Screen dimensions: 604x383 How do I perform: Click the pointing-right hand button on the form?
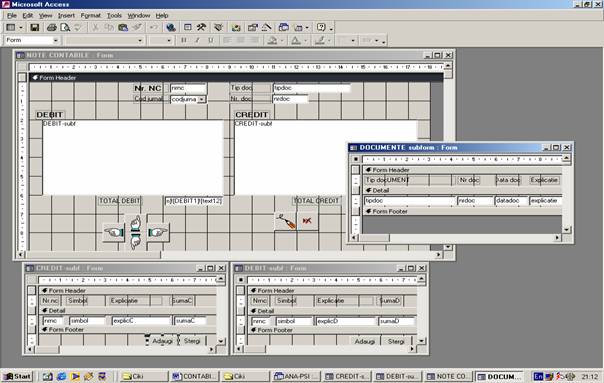tap(158, 232)
